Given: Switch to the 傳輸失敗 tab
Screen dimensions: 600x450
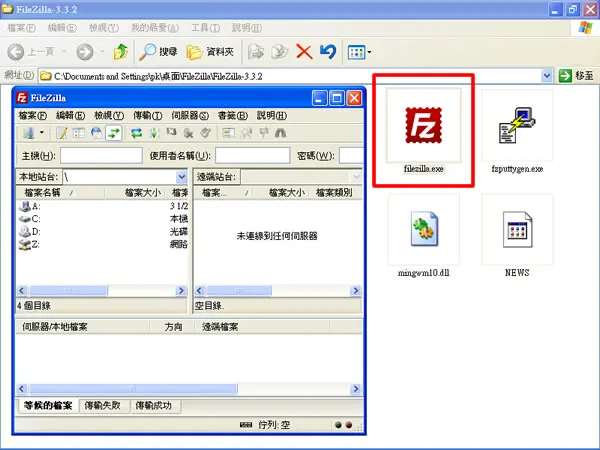Looking at the screenshot, I should coord(103,406).
